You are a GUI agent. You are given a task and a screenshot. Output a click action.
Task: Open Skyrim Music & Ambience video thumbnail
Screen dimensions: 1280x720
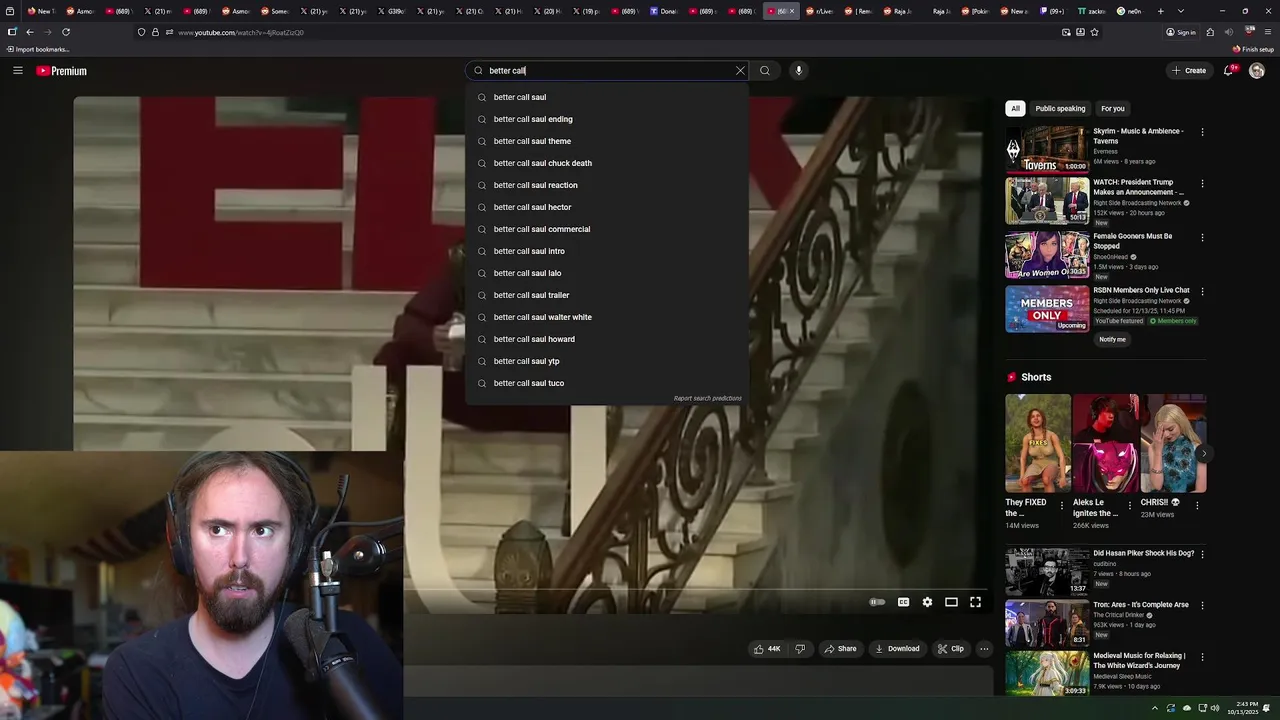click(x=1047, y=148)
